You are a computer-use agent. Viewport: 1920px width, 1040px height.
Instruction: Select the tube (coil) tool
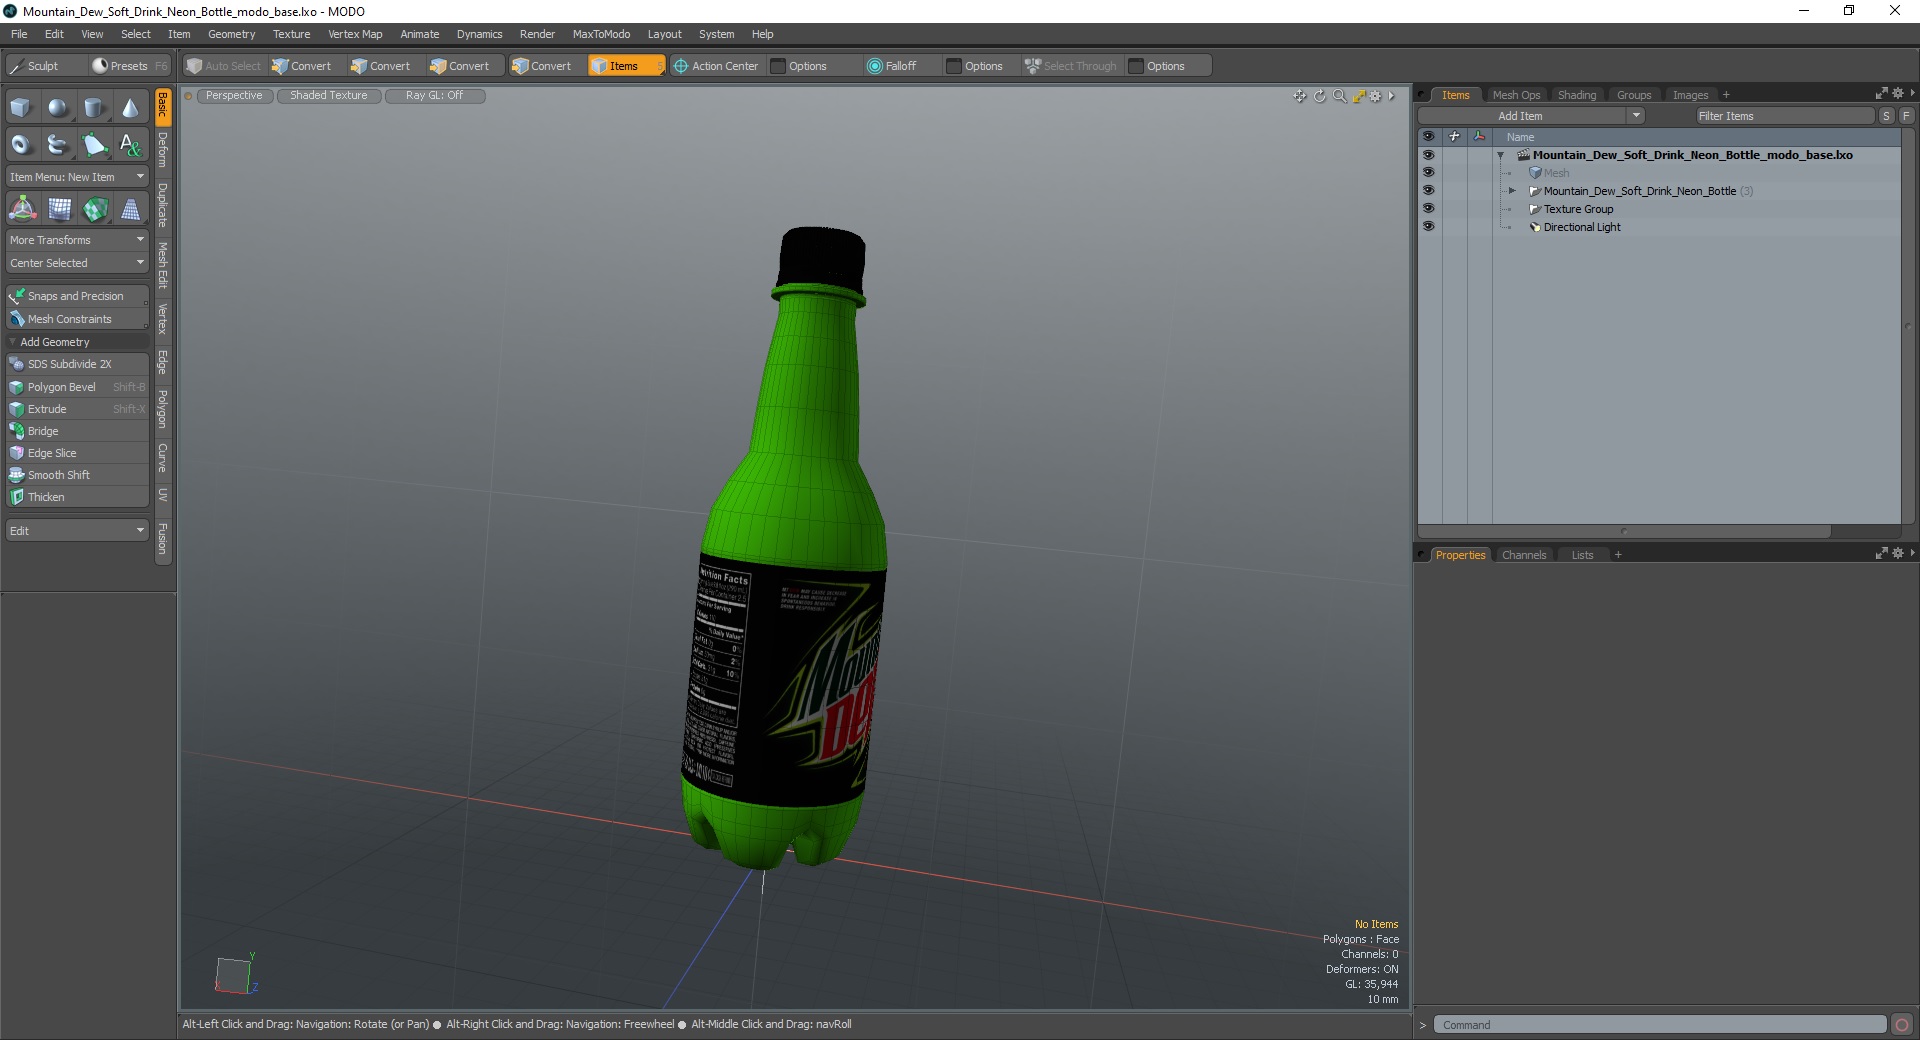(x=58, y=144)
